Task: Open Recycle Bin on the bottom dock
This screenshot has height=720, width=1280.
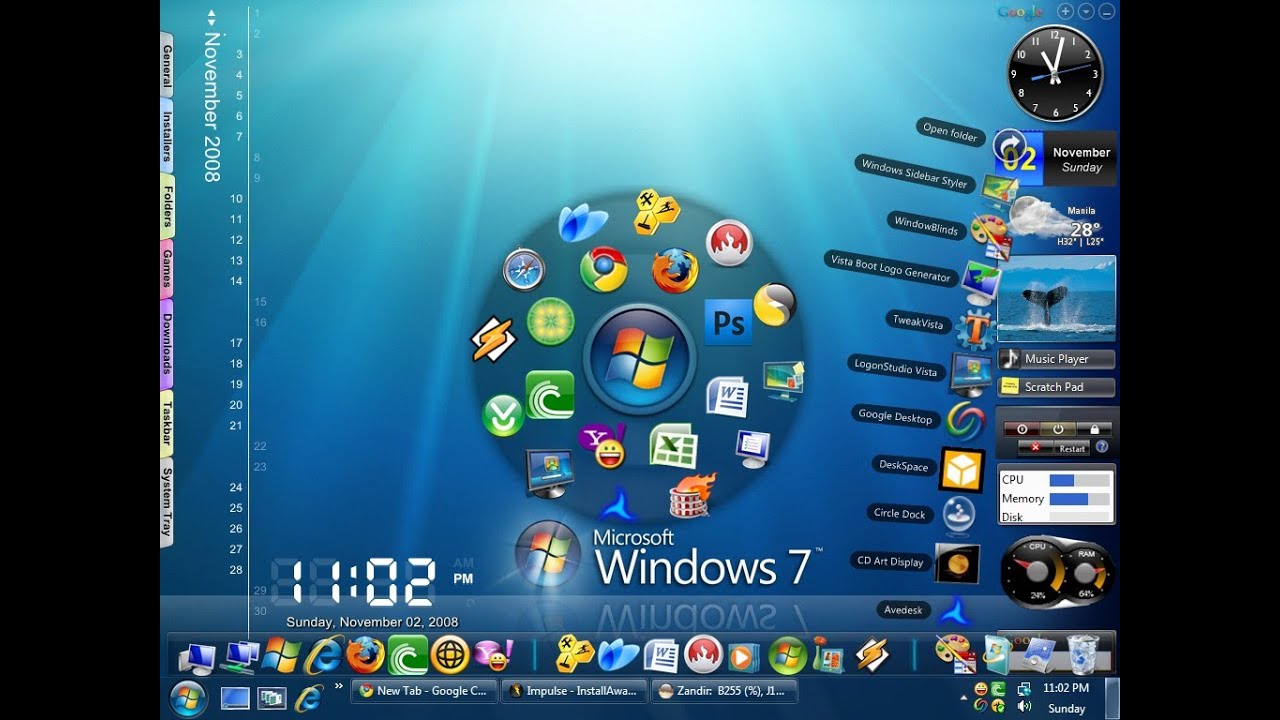Action: pos(1083,655)
